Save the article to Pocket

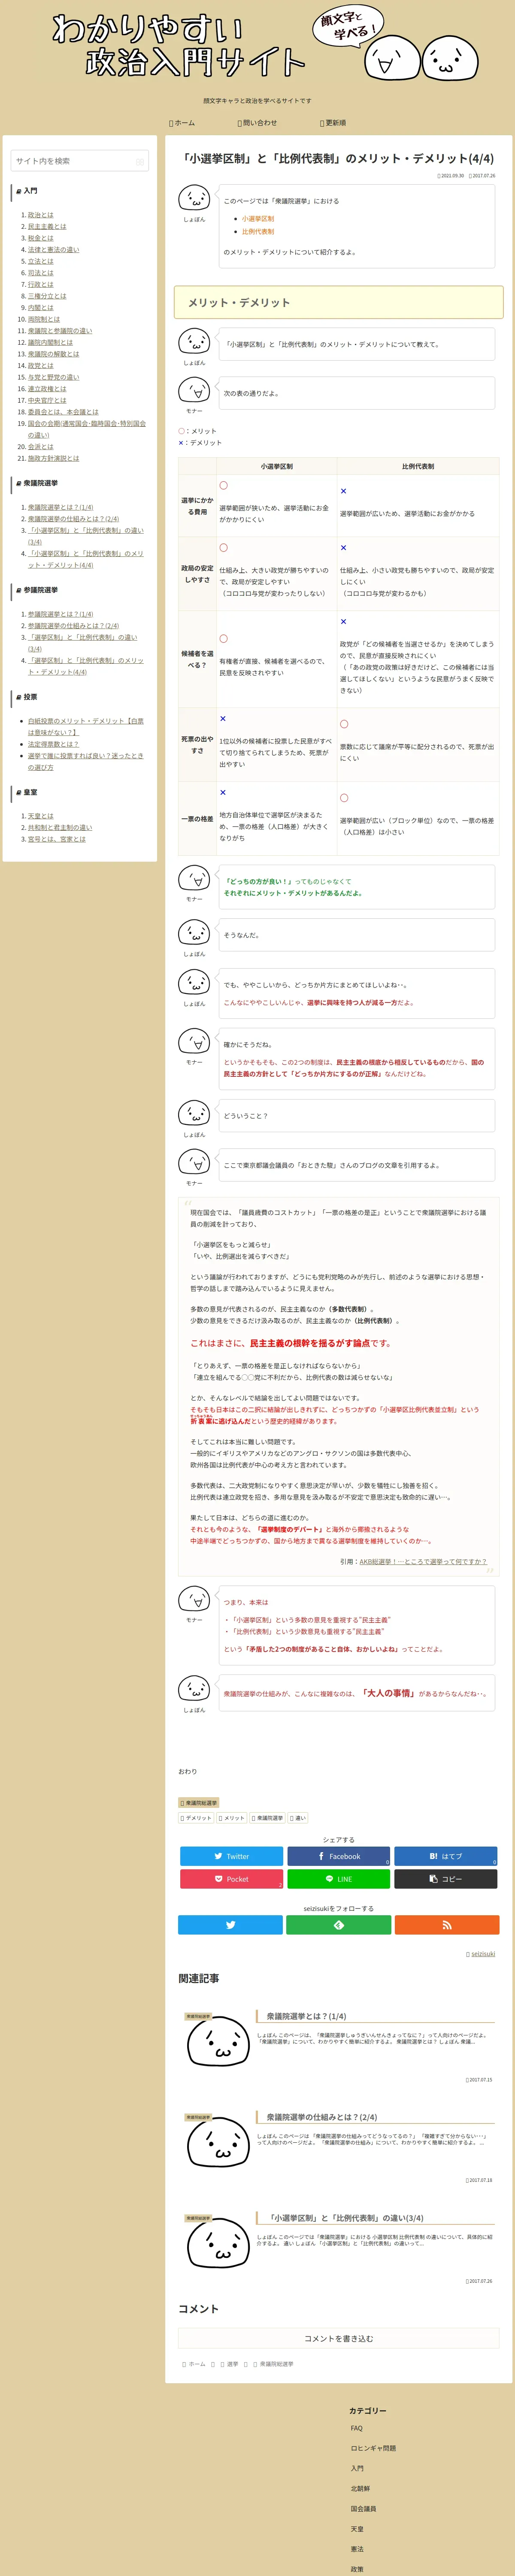231,1879
